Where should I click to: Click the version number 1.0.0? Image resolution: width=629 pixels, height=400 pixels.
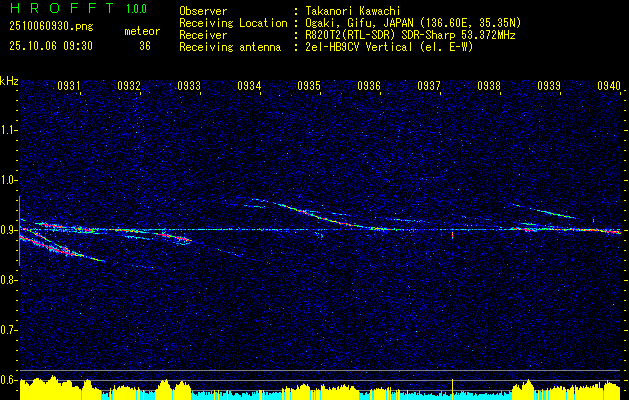coord(136,8)
